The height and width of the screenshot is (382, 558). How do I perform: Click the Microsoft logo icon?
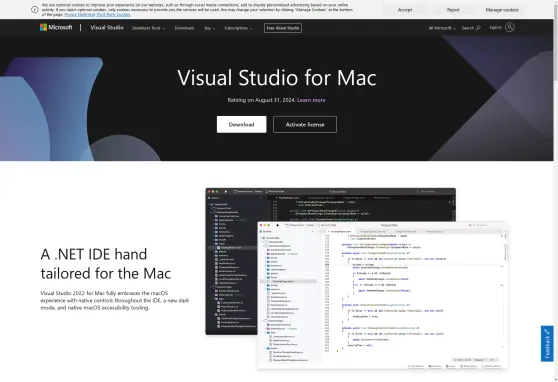[43, 27]
